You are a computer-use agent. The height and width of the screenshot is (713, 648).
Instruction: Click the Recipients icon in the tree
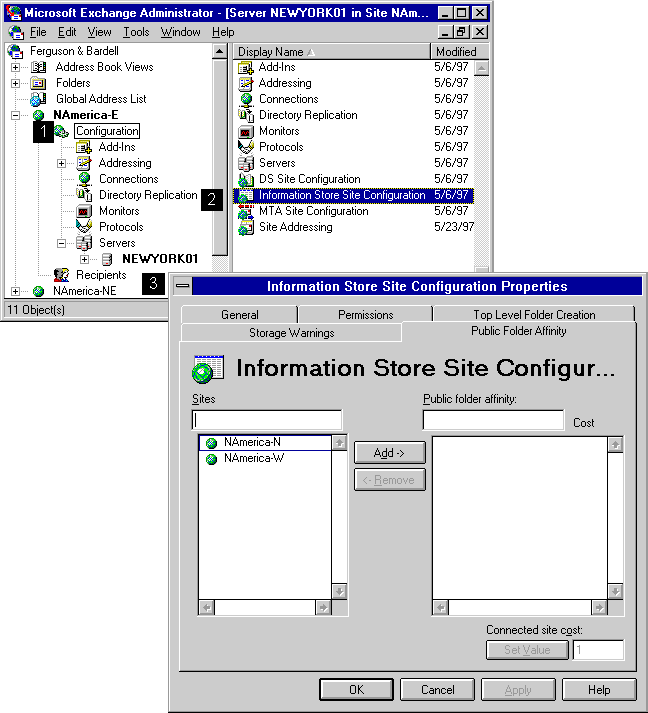click(61, 275)
